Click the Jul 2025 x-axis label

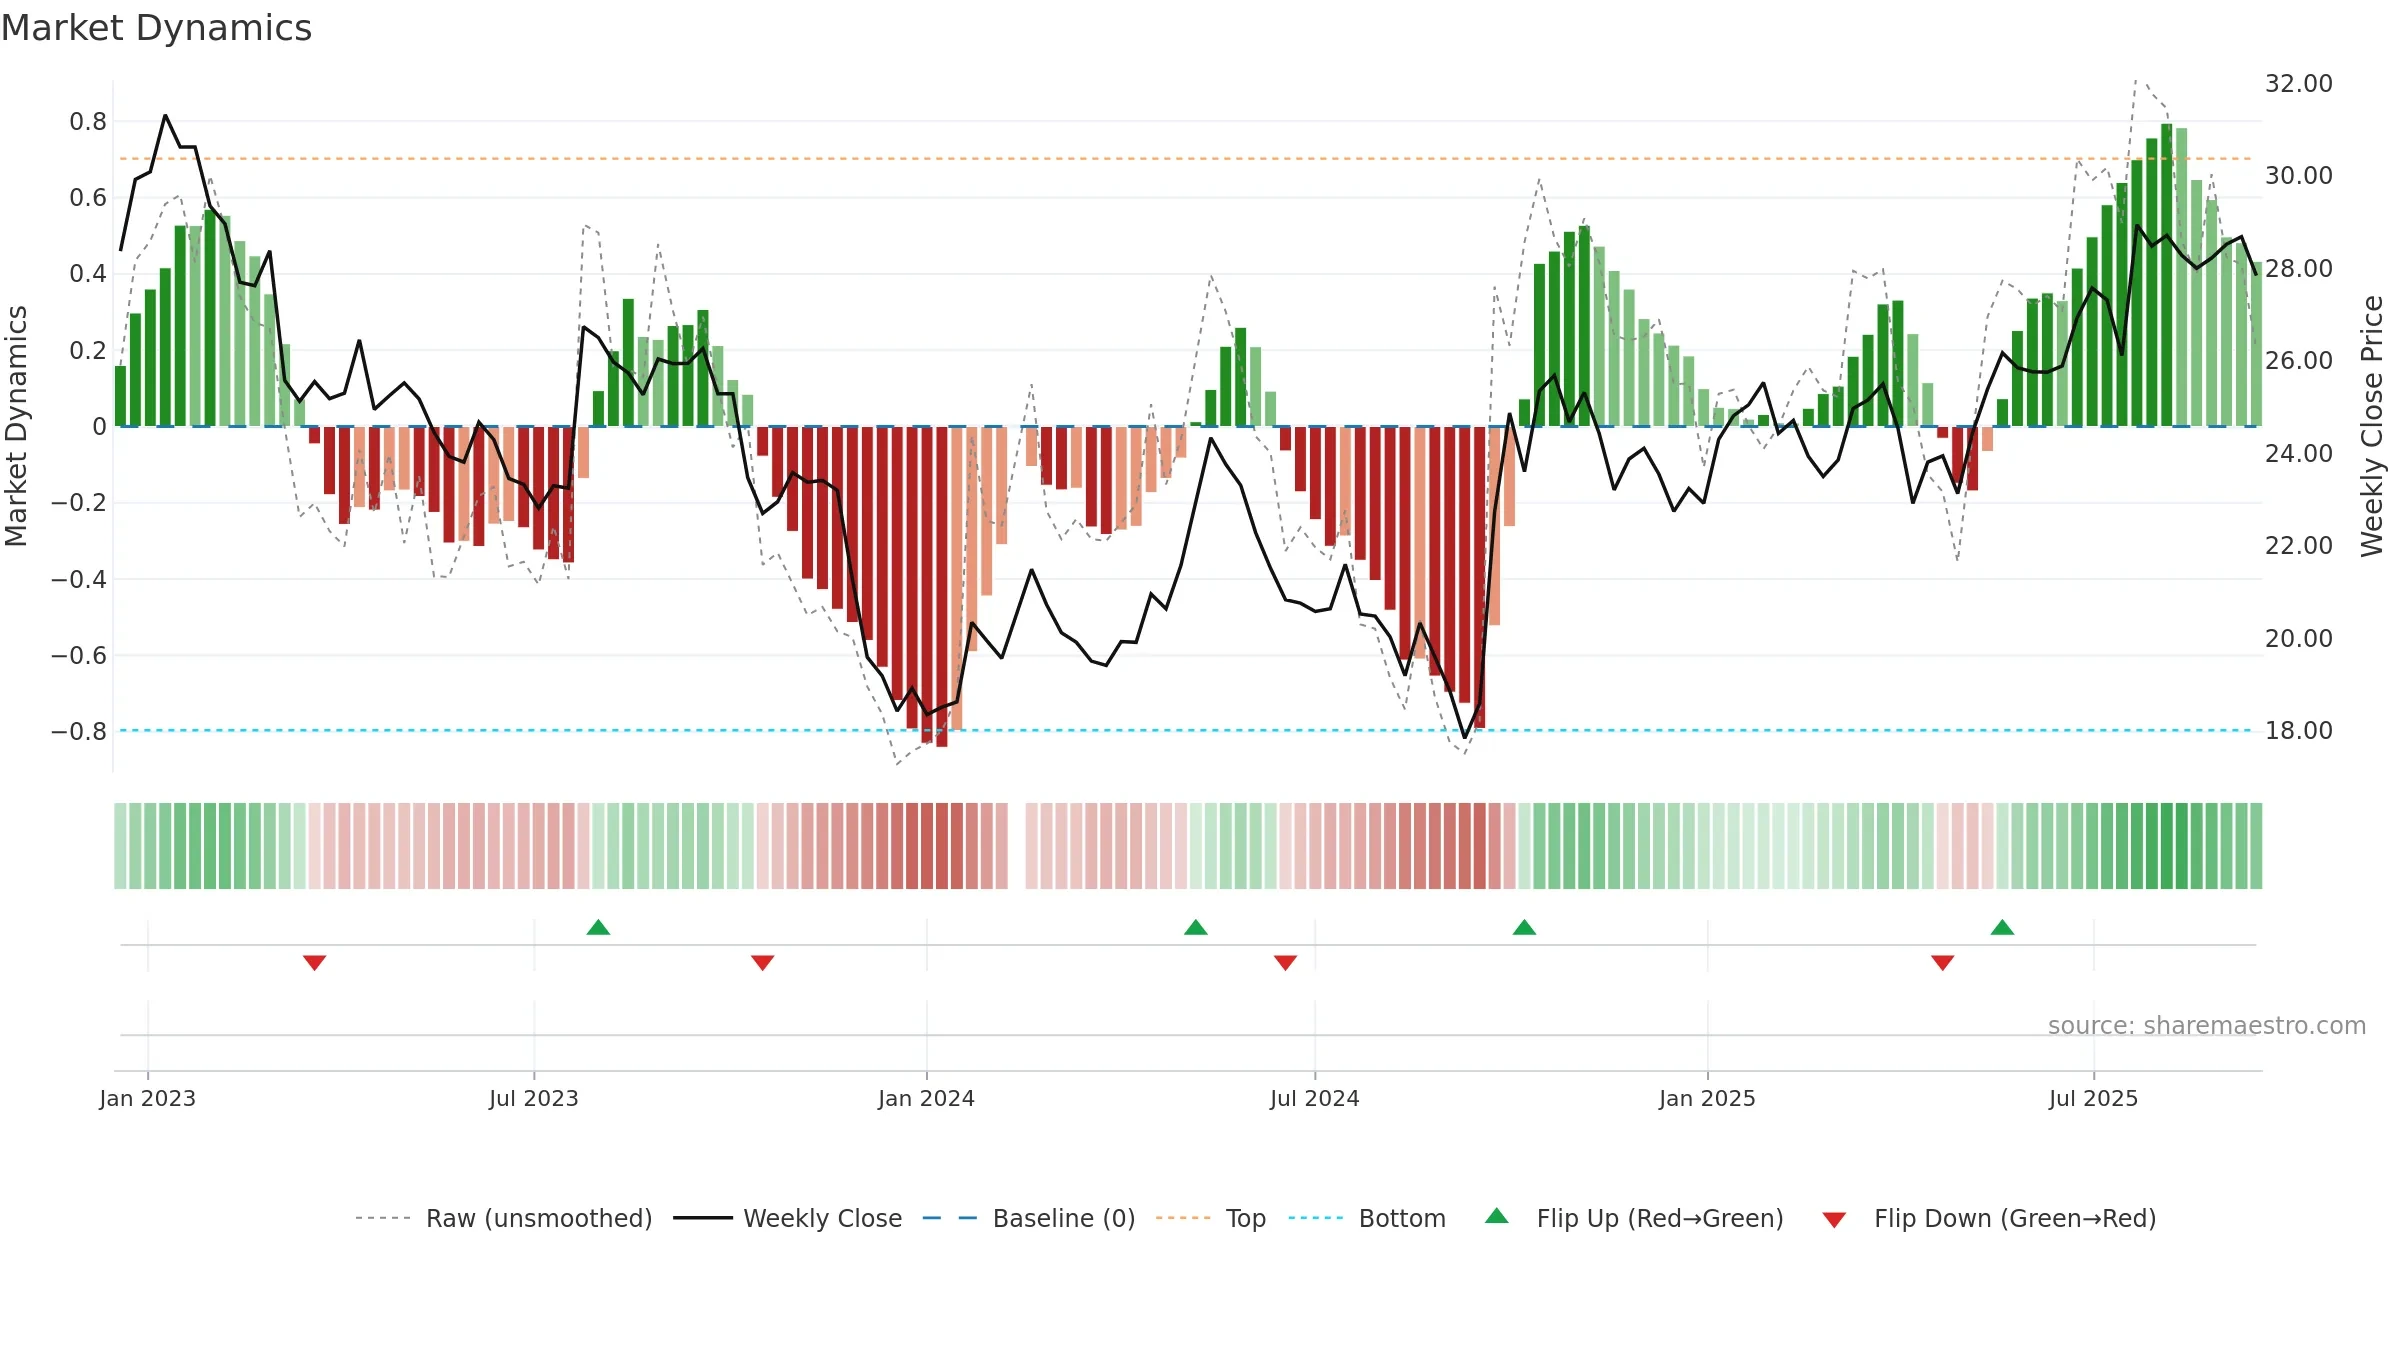[x=2093, y=1098]
